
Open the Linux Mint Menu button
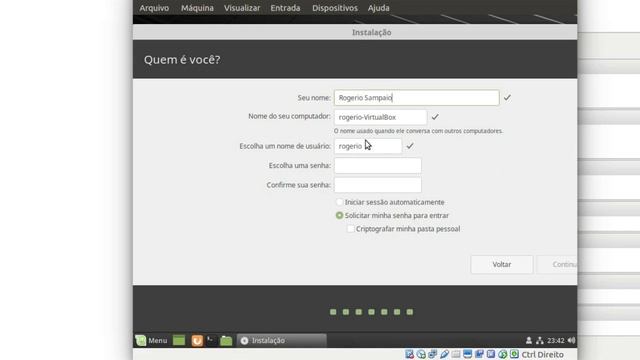pos(151,340)
